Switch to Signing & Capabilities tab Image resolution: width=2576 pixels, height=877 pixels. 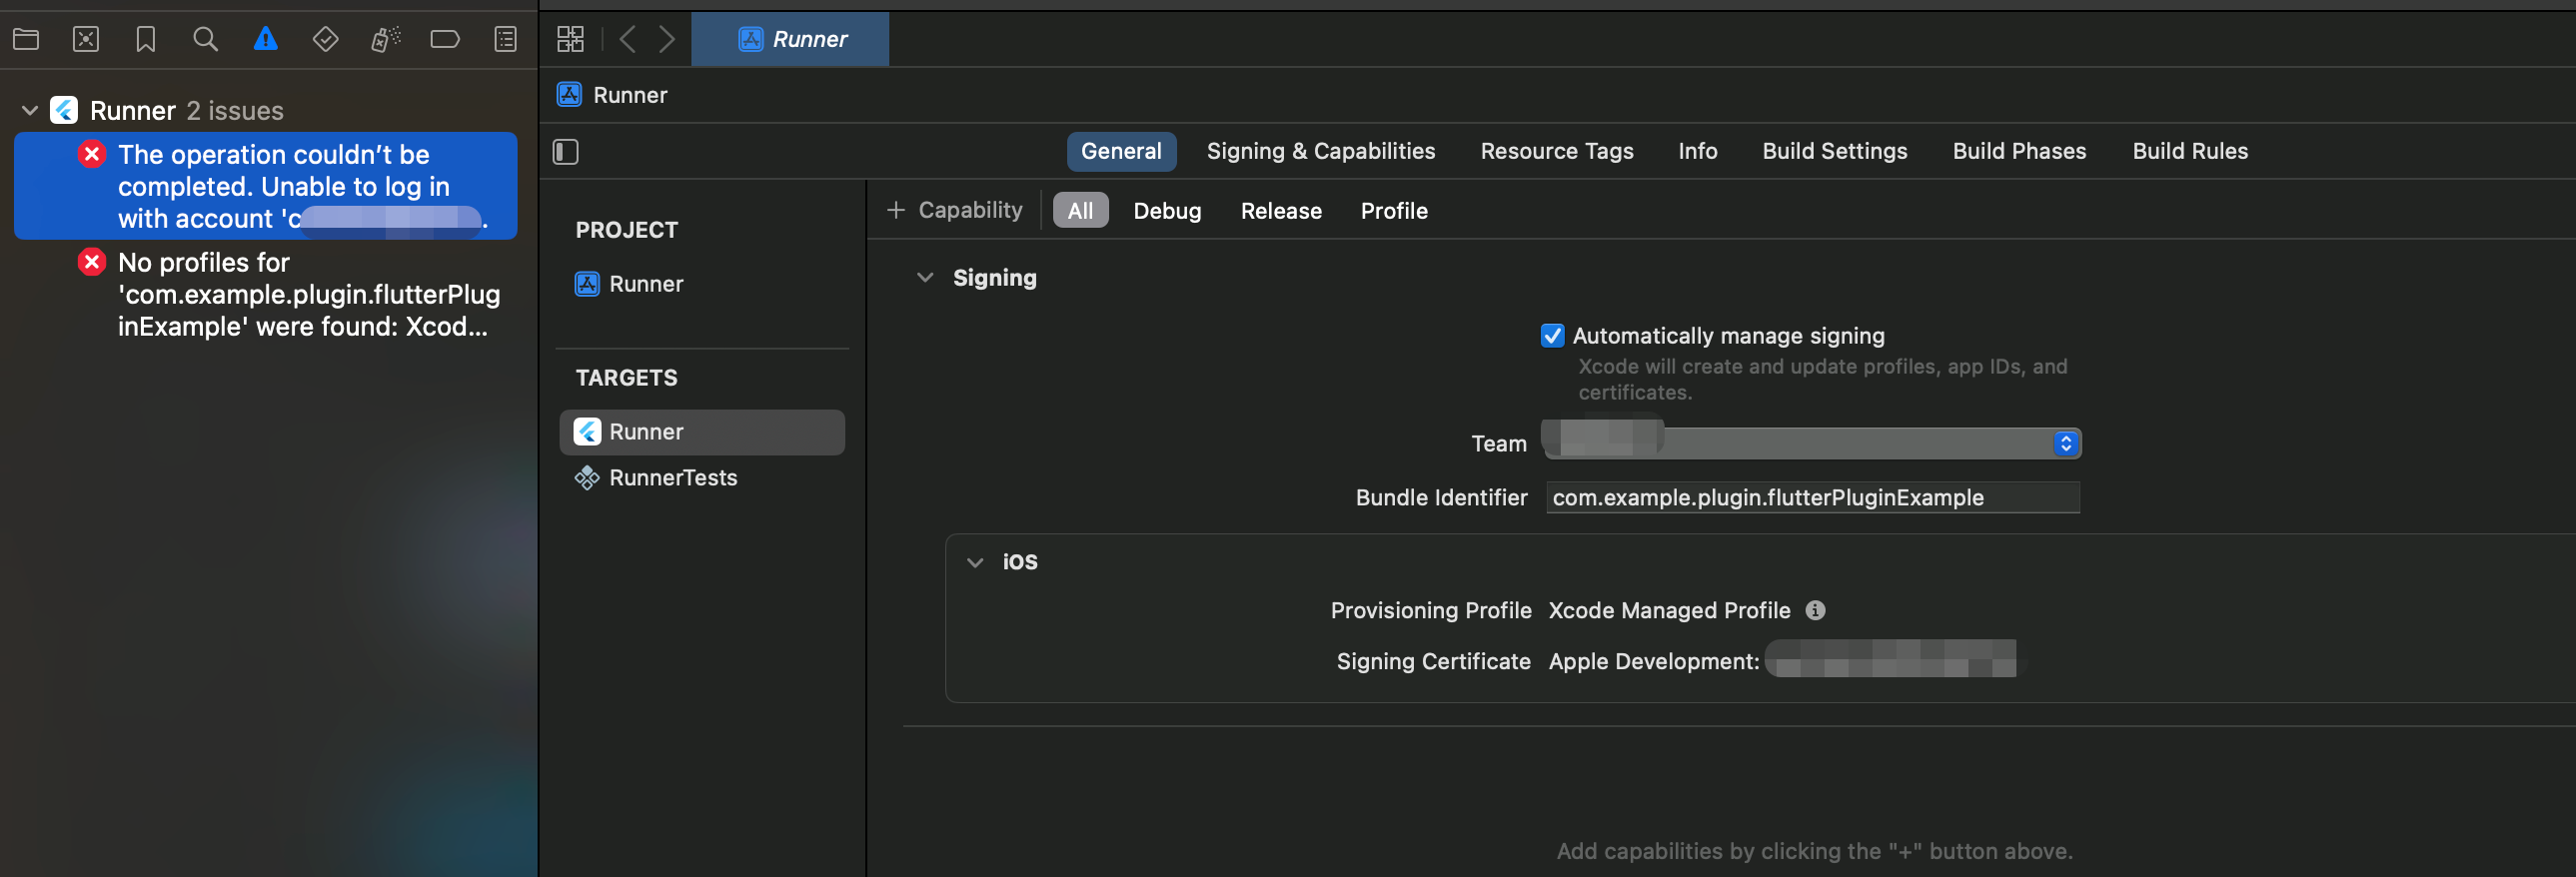[x=1320, y=151]
